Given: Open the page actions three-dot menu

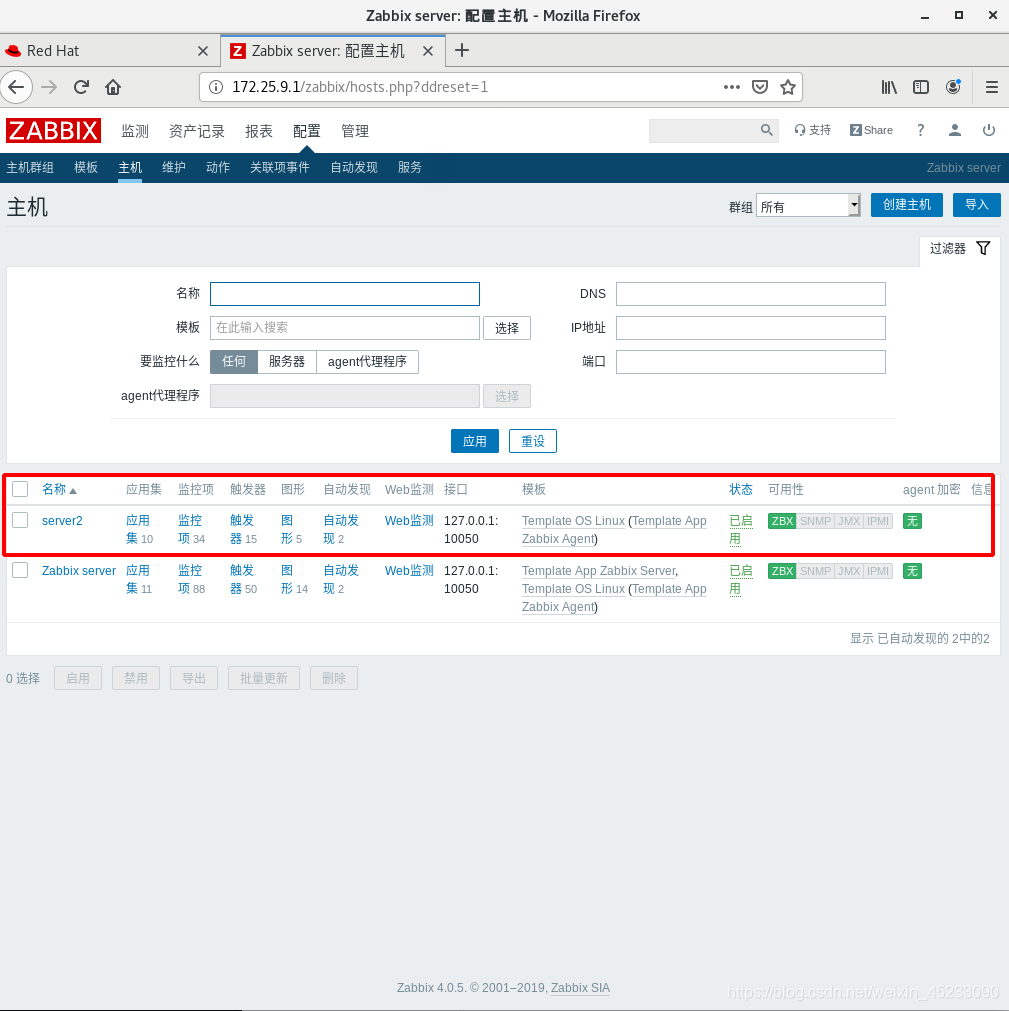Looking at the screenshot, I should pos(732,87).
